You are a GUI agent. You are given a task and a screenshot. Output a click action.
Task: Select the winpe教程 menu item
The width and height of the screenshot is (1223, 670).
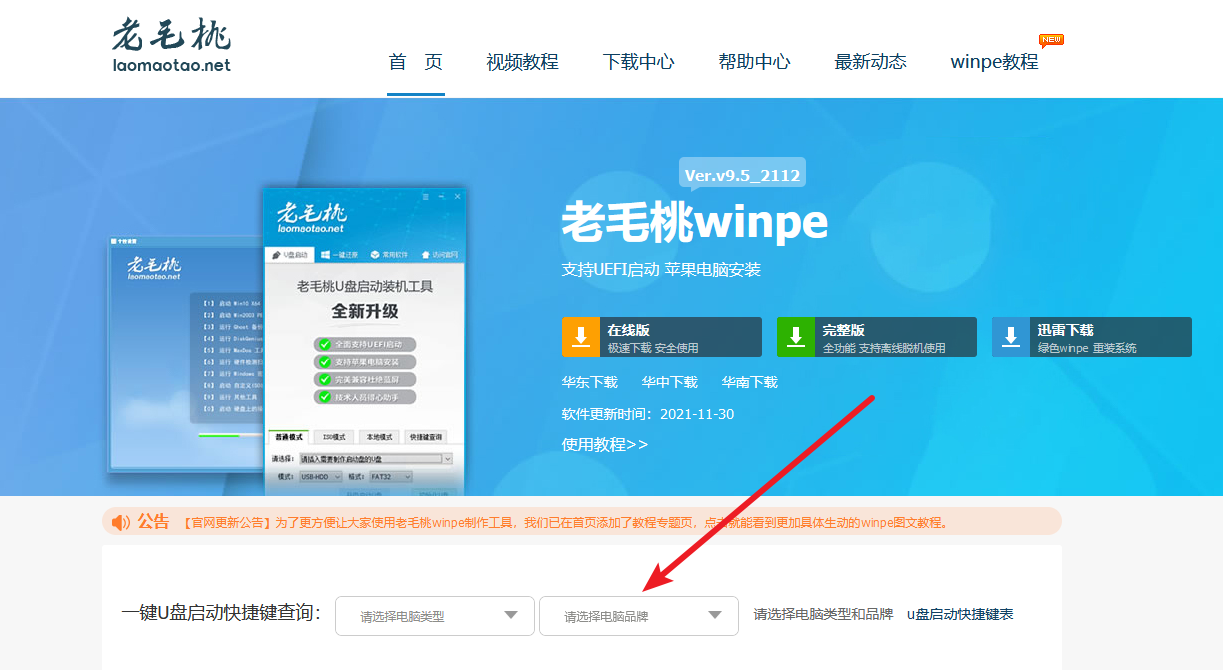point(994,62)
